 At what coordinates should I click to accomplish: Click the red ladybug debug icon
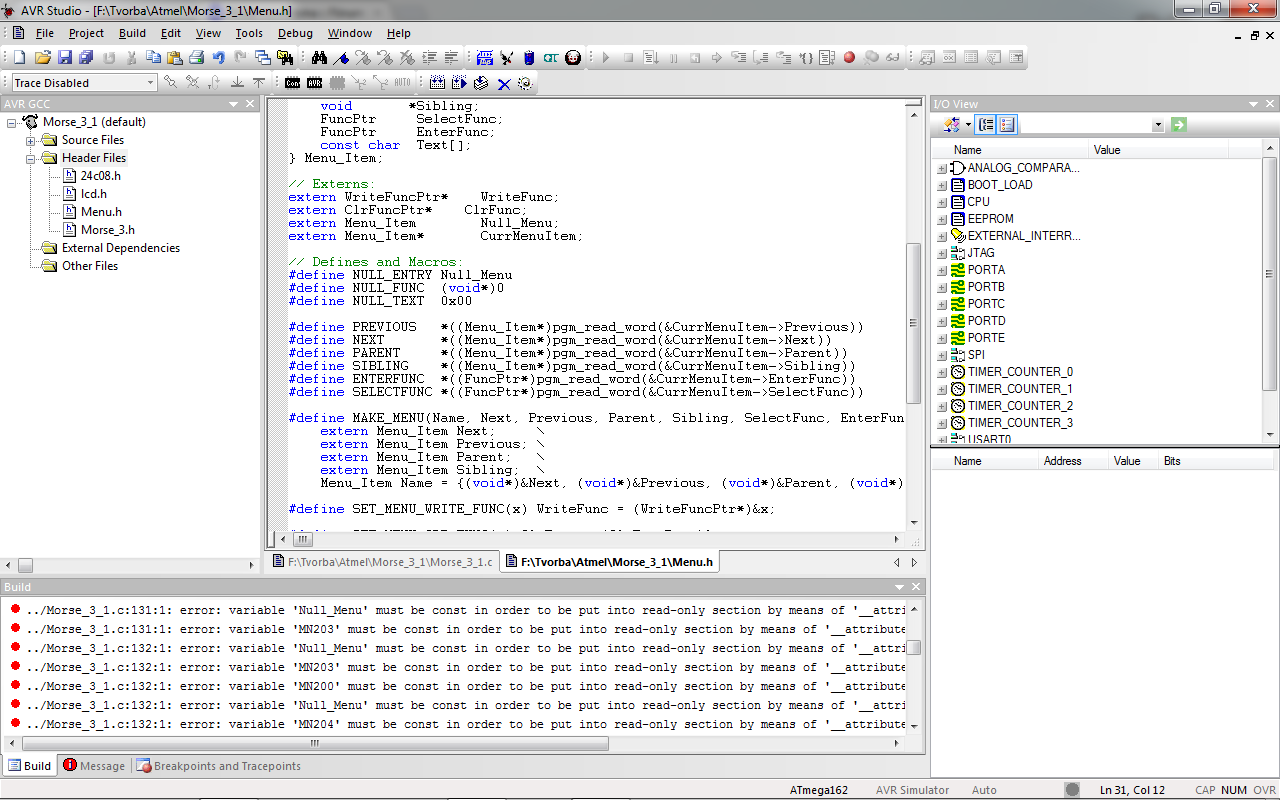pos(573,57)
